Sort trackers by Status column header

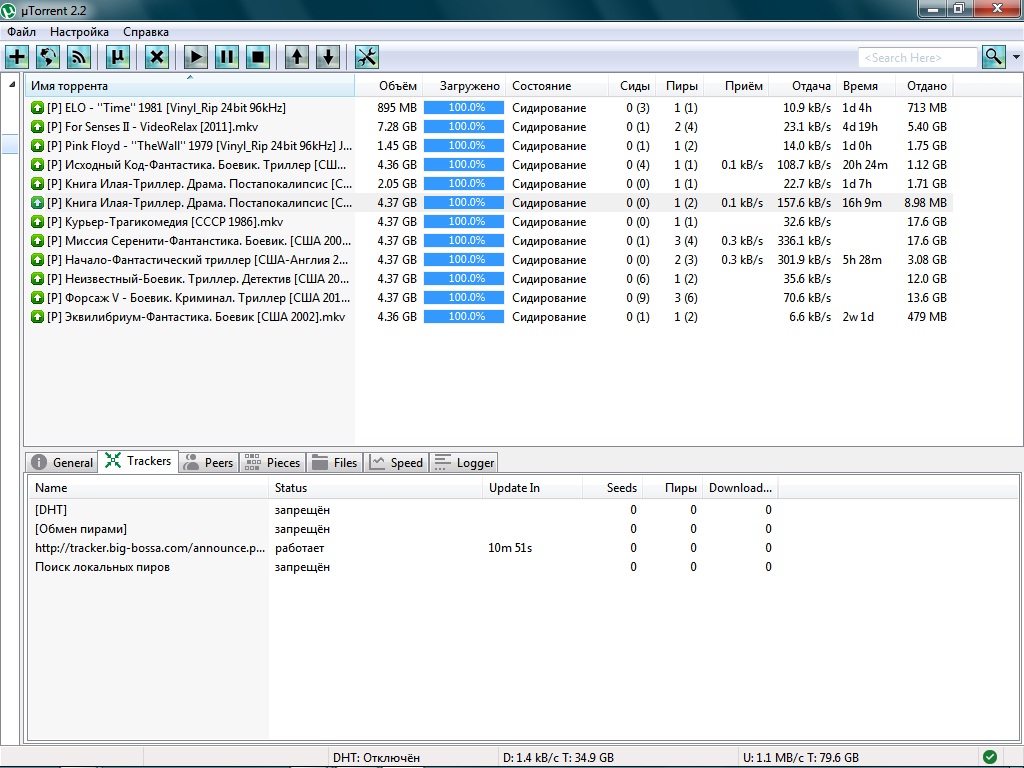click(376, 488)
